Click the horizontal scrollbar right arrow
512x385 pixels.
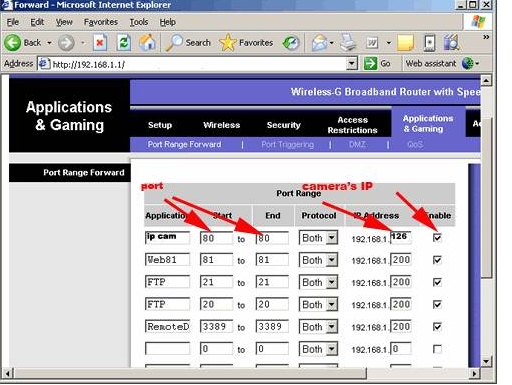474,373
